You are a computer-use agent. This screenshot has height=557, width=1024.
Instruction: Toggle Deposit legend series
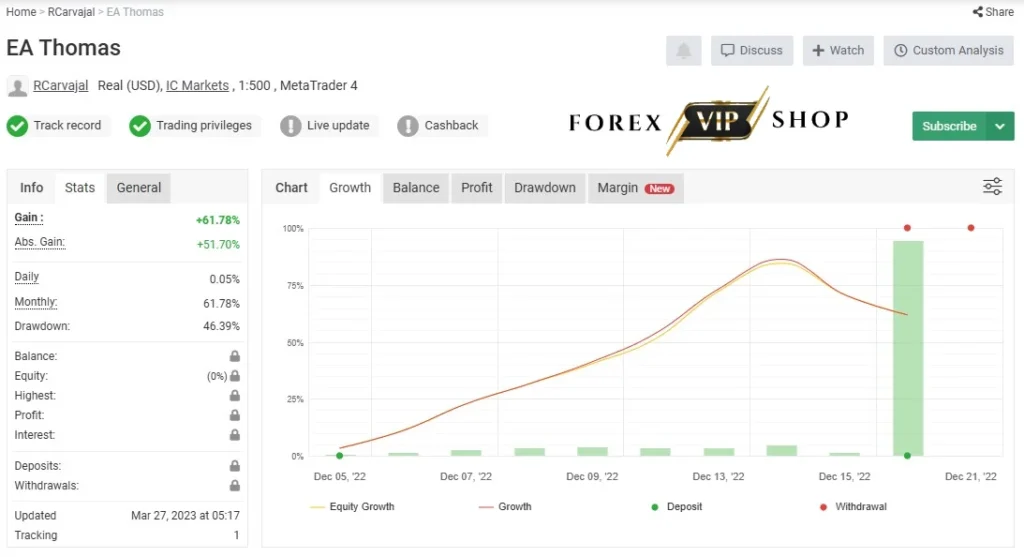677,506
